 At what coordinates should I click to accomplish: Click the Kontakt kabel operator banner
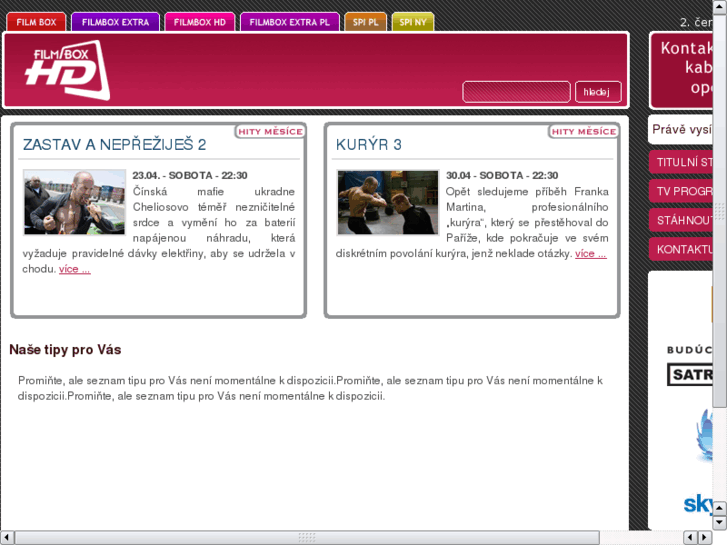(x=681, y=70)
